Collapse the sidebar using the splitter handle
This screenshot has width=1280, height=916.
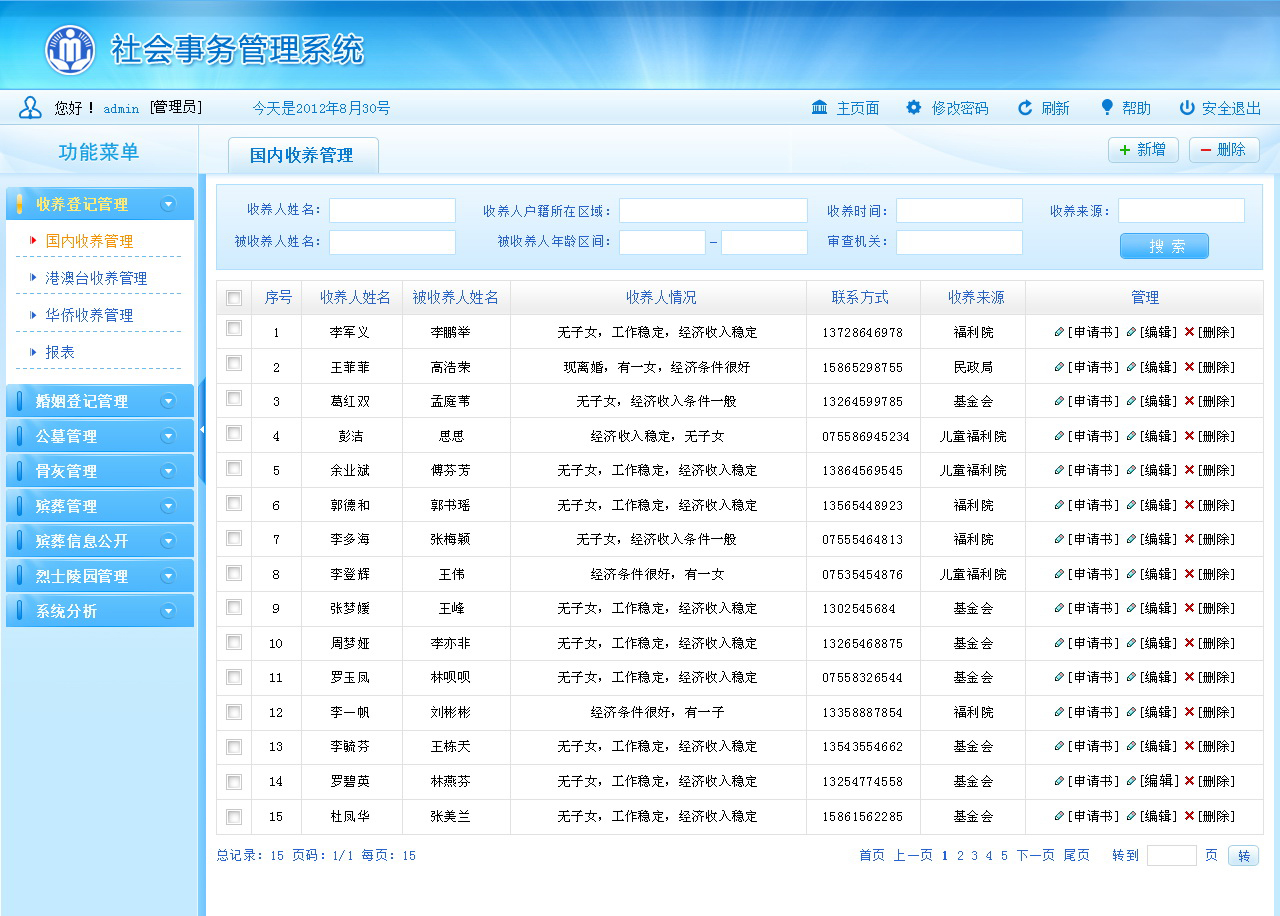coord(202,430)
